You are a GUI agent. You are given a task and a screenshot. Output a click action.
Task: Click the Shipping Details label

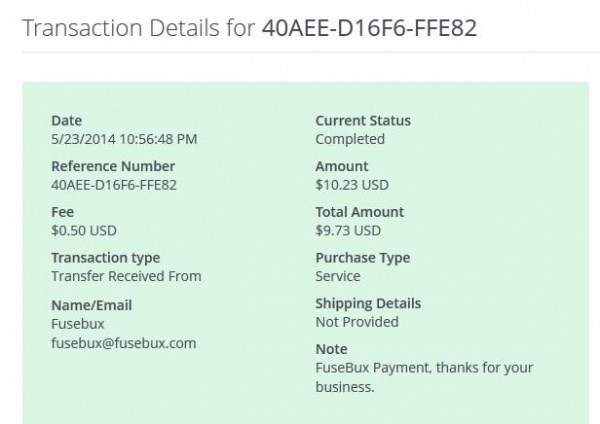[368, 304]
